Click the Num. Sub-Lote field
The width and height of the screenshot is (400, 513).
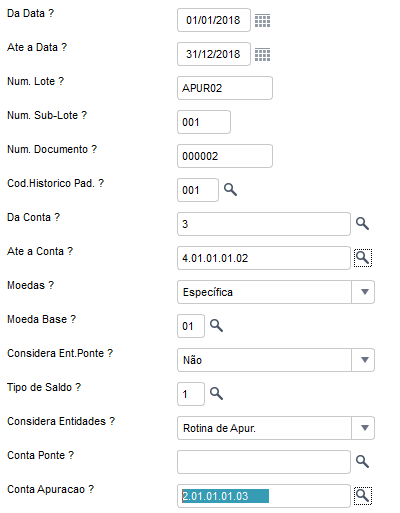coord(204,122)
